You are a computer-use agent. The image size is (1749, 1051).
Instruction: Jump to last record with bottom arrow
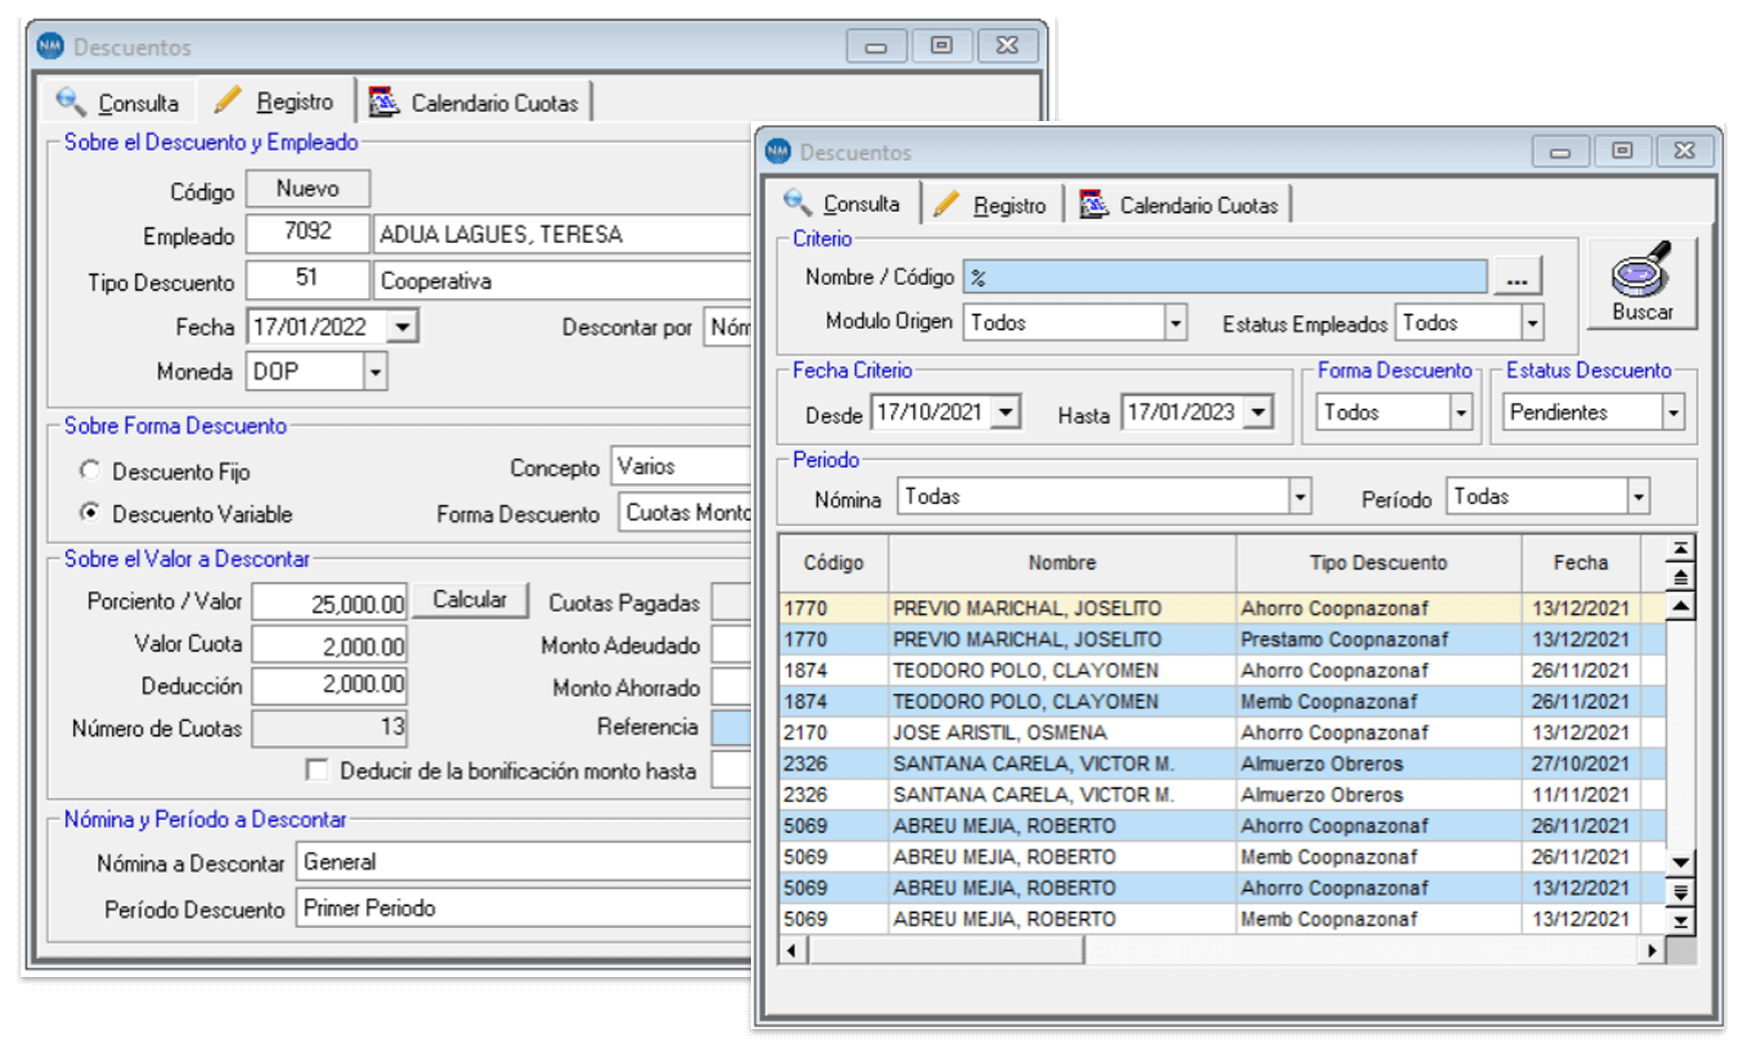(x=1680, y=921)
